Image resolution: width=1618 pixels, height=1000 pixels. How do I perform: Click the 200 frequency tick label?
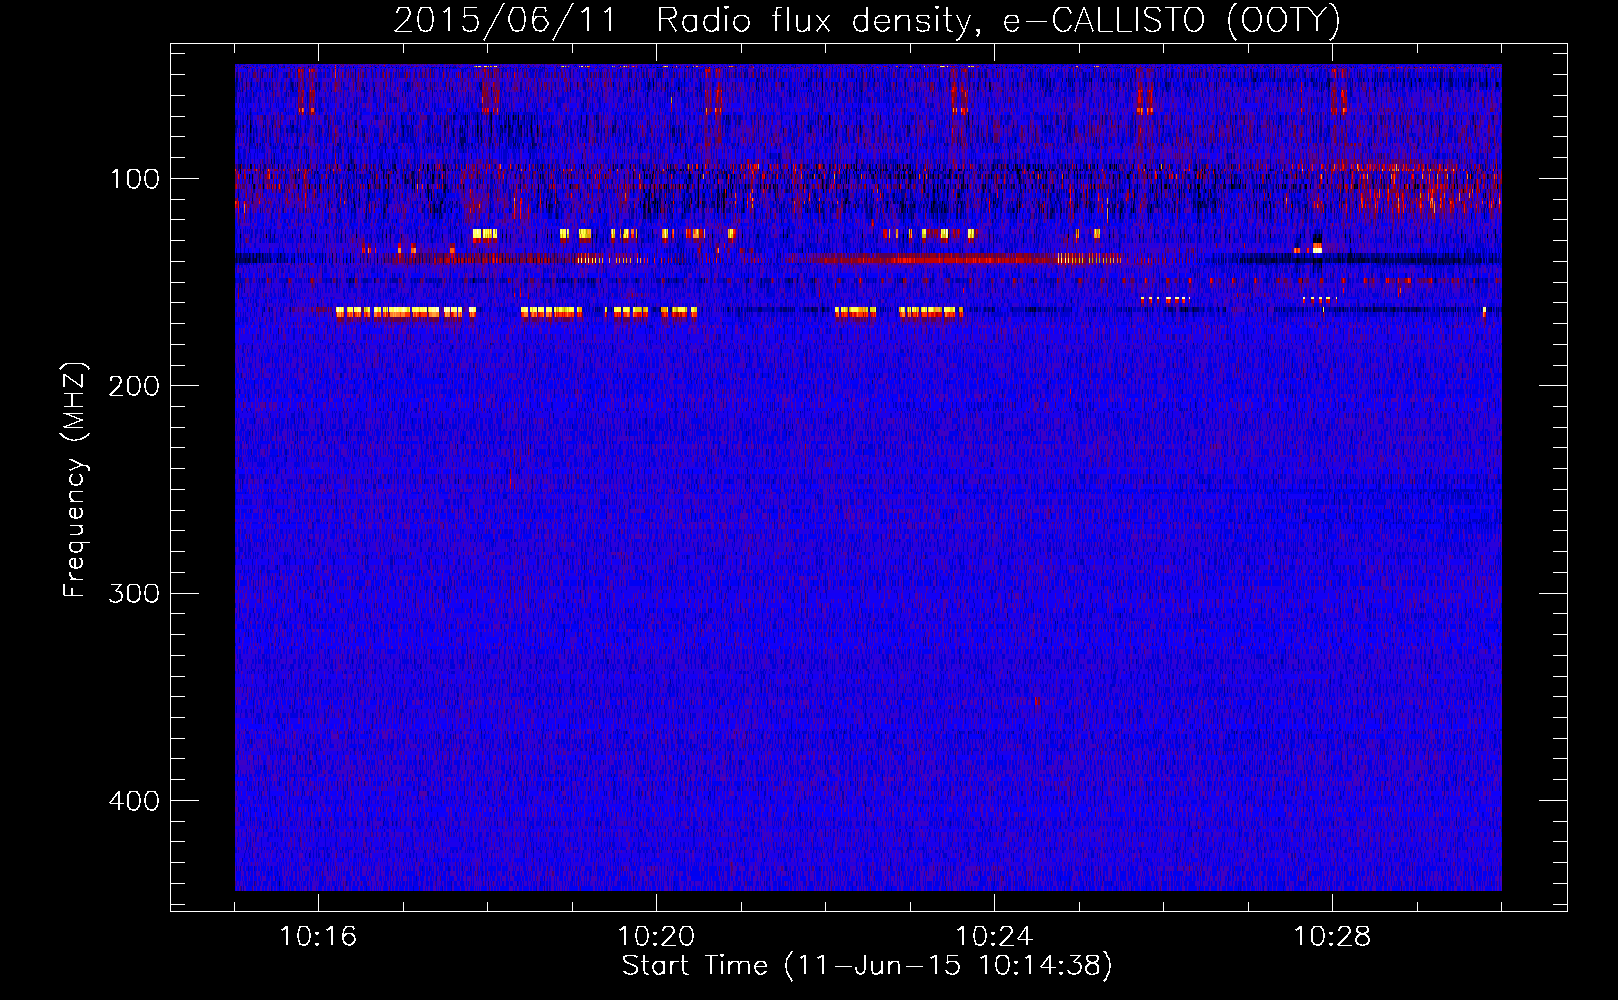coord(134,386)
